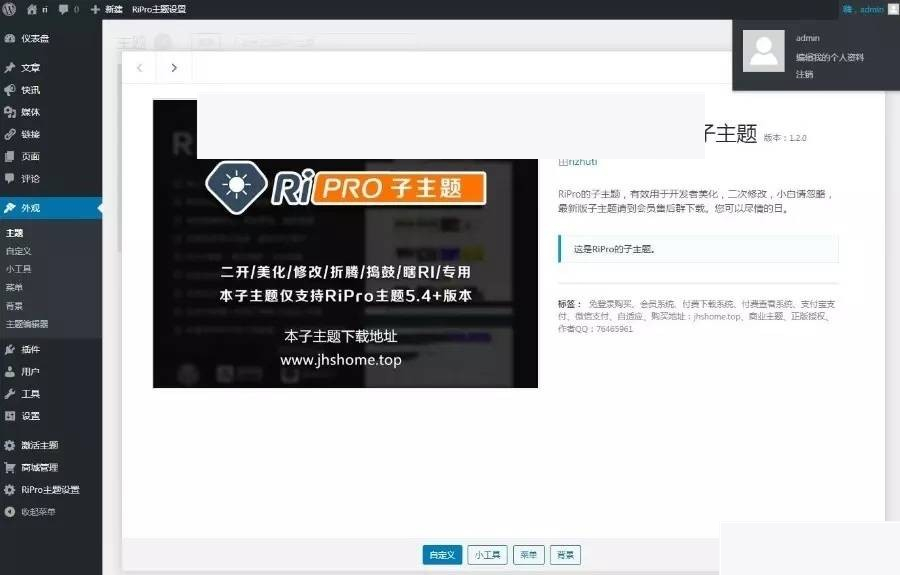
Task: Click the RiPro 子主题 screenshot image
Action: [x=345, y=270]
